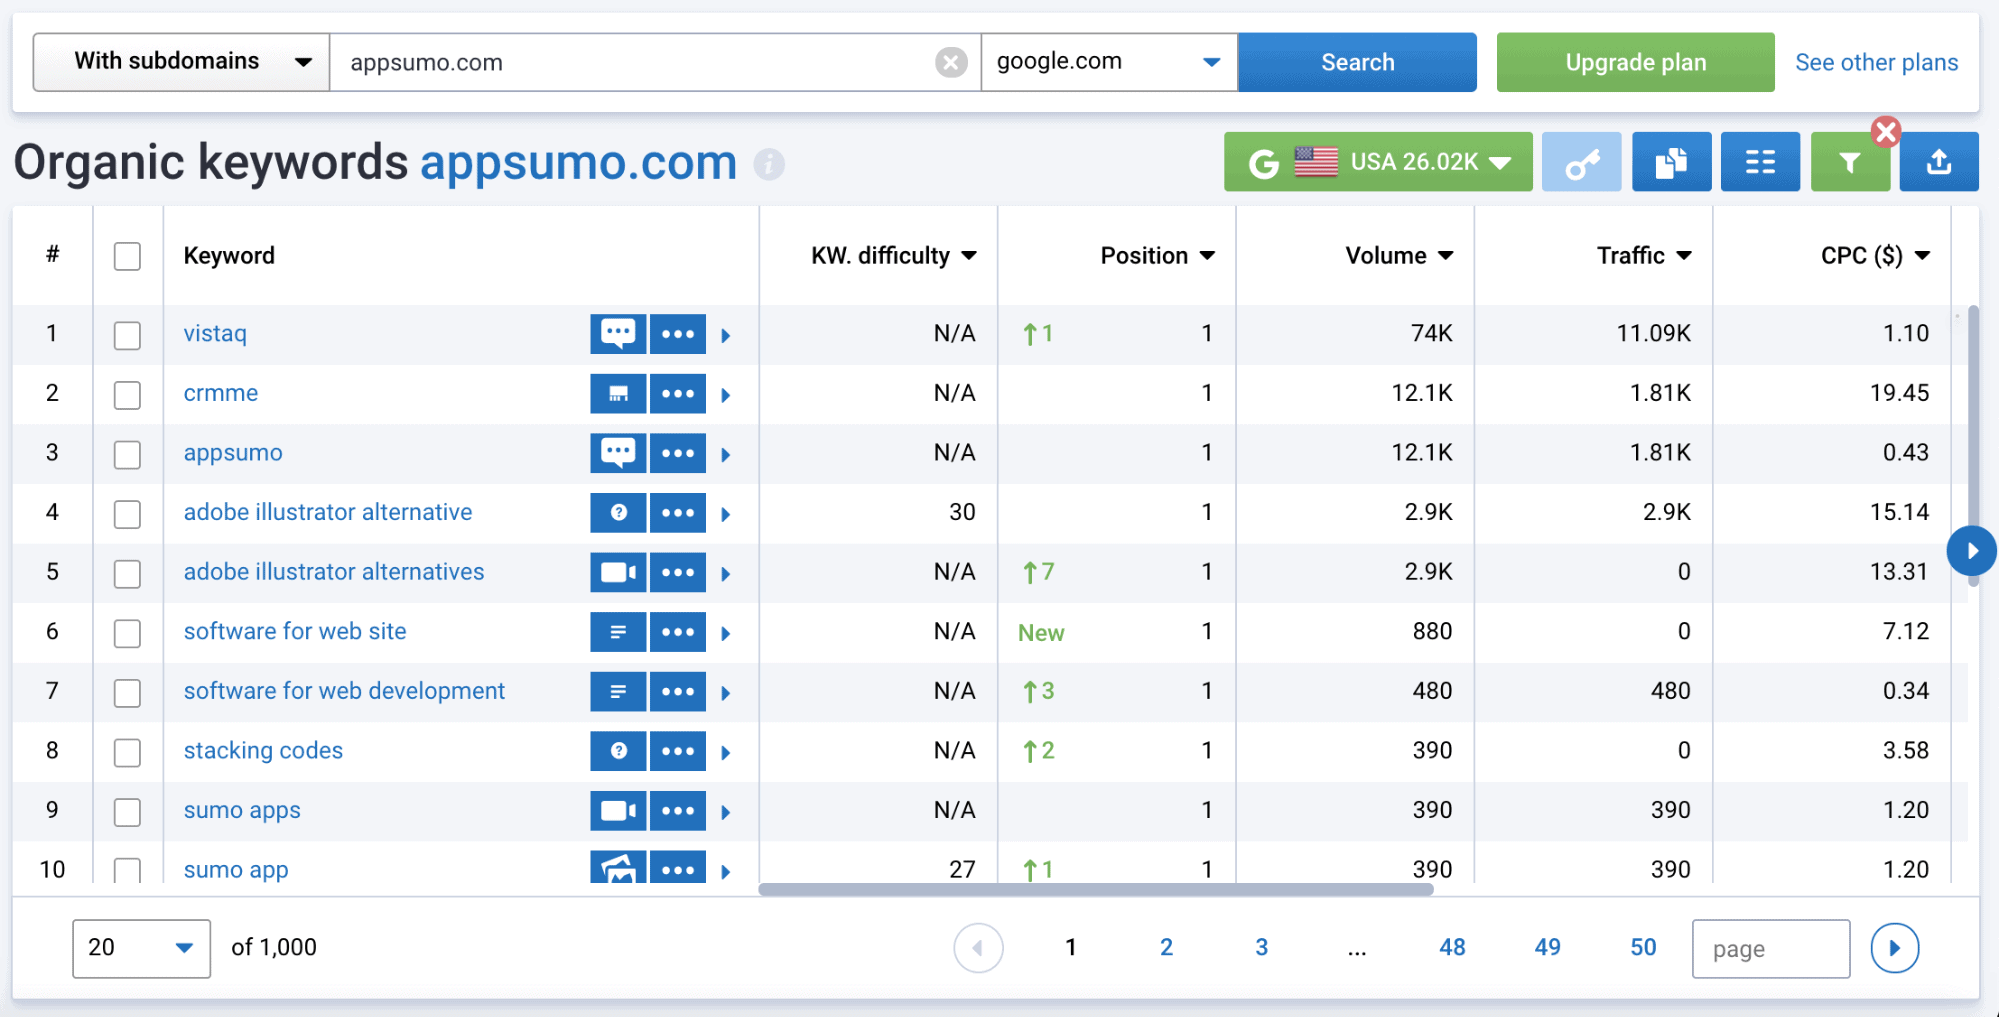Go to results page 50
This screenshot has height=1017, width=1999.
tap(1643, 947)
